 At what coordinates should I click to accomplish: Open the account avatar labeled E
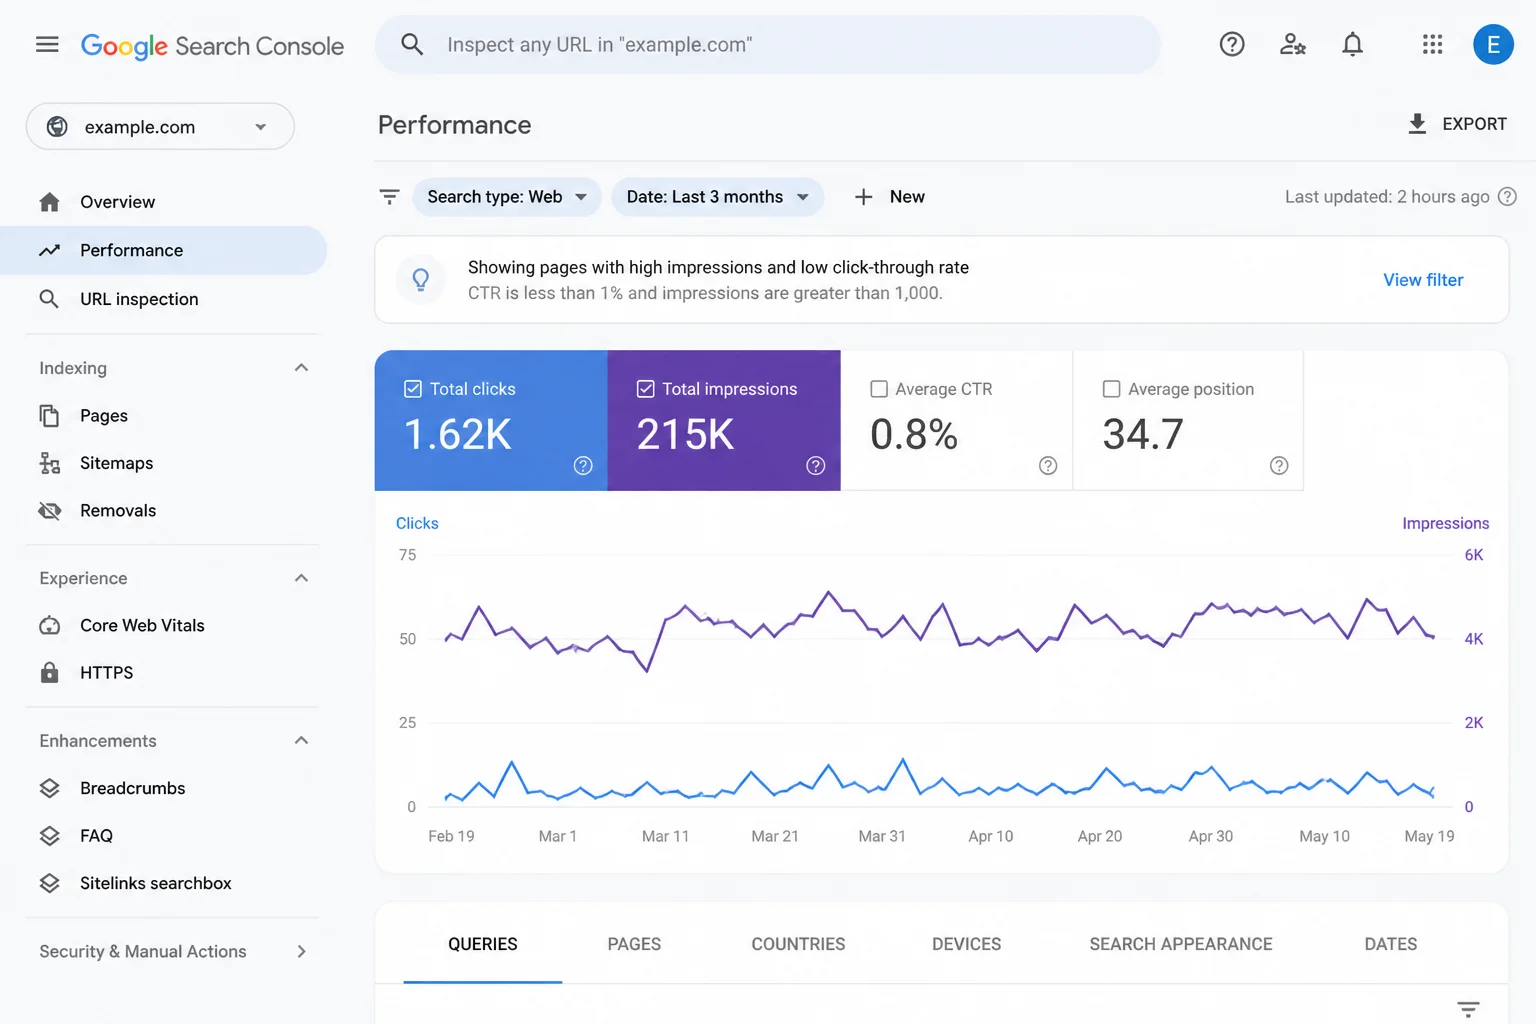[1493, 44]
